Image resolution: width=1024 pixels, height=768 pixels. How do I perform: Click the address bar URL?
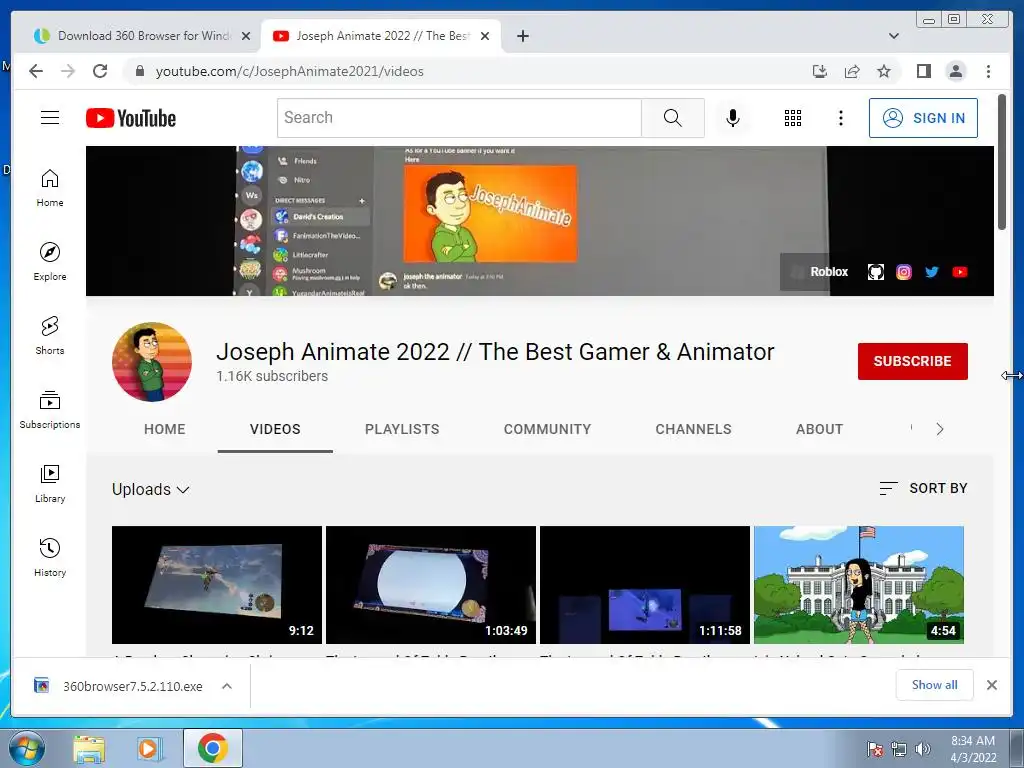289,71
